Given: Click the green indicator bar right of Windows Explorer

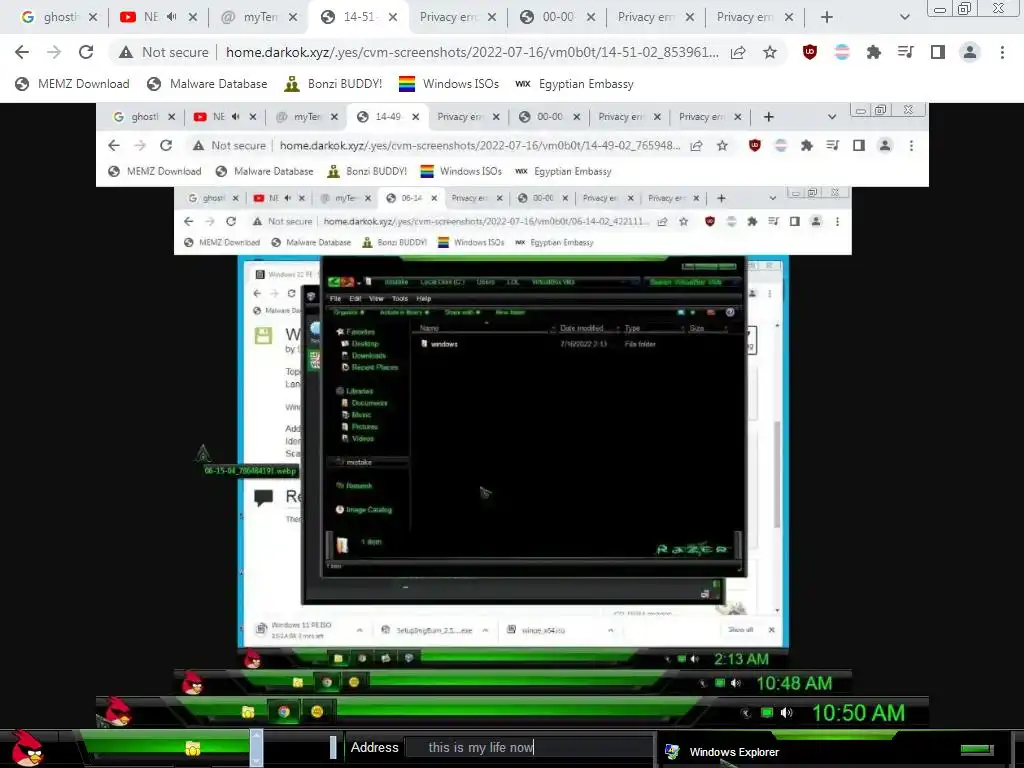Looking at the screenshot, I should [x=978, y=750].
